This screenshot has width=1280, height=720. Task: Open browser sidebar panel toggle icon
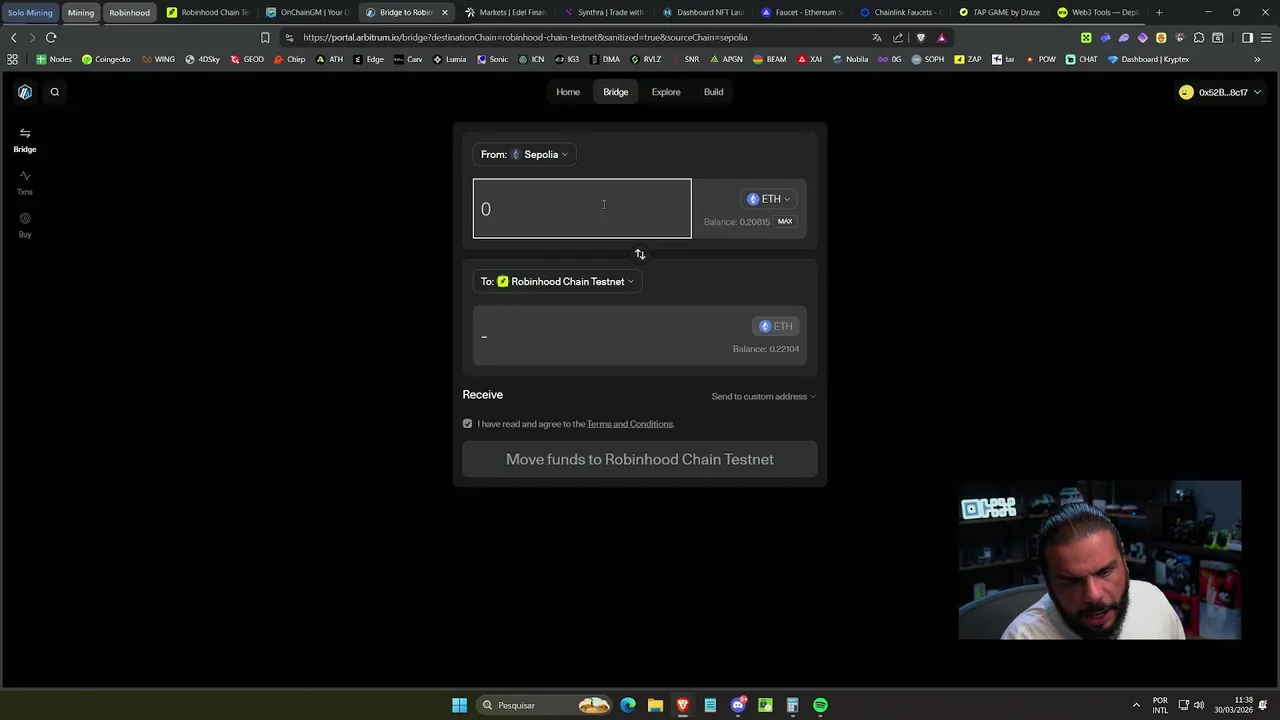tap(1247, 37)
